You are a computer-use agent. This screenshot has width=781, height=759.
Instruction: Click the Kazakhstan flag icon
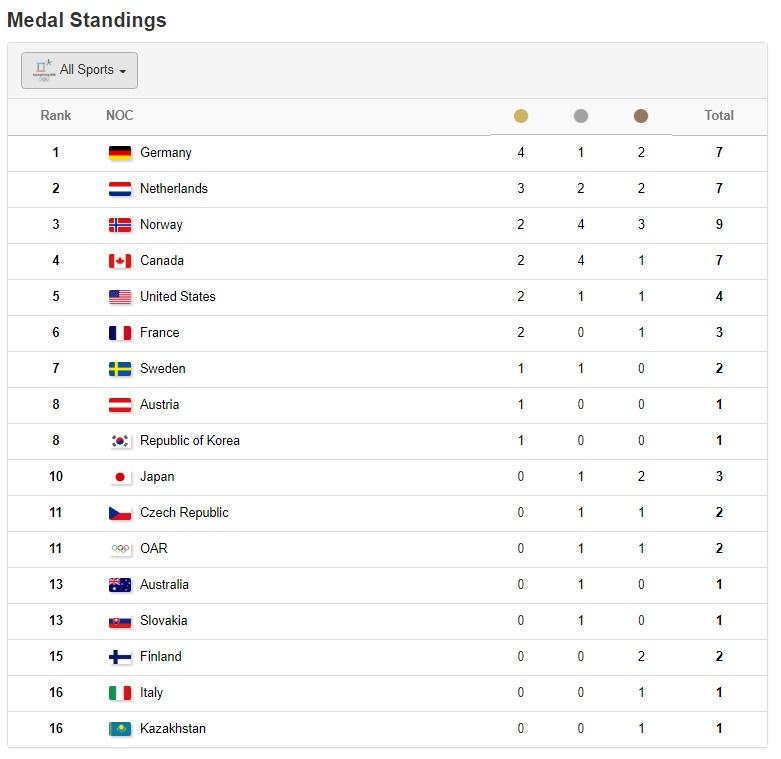click(120, 729)
